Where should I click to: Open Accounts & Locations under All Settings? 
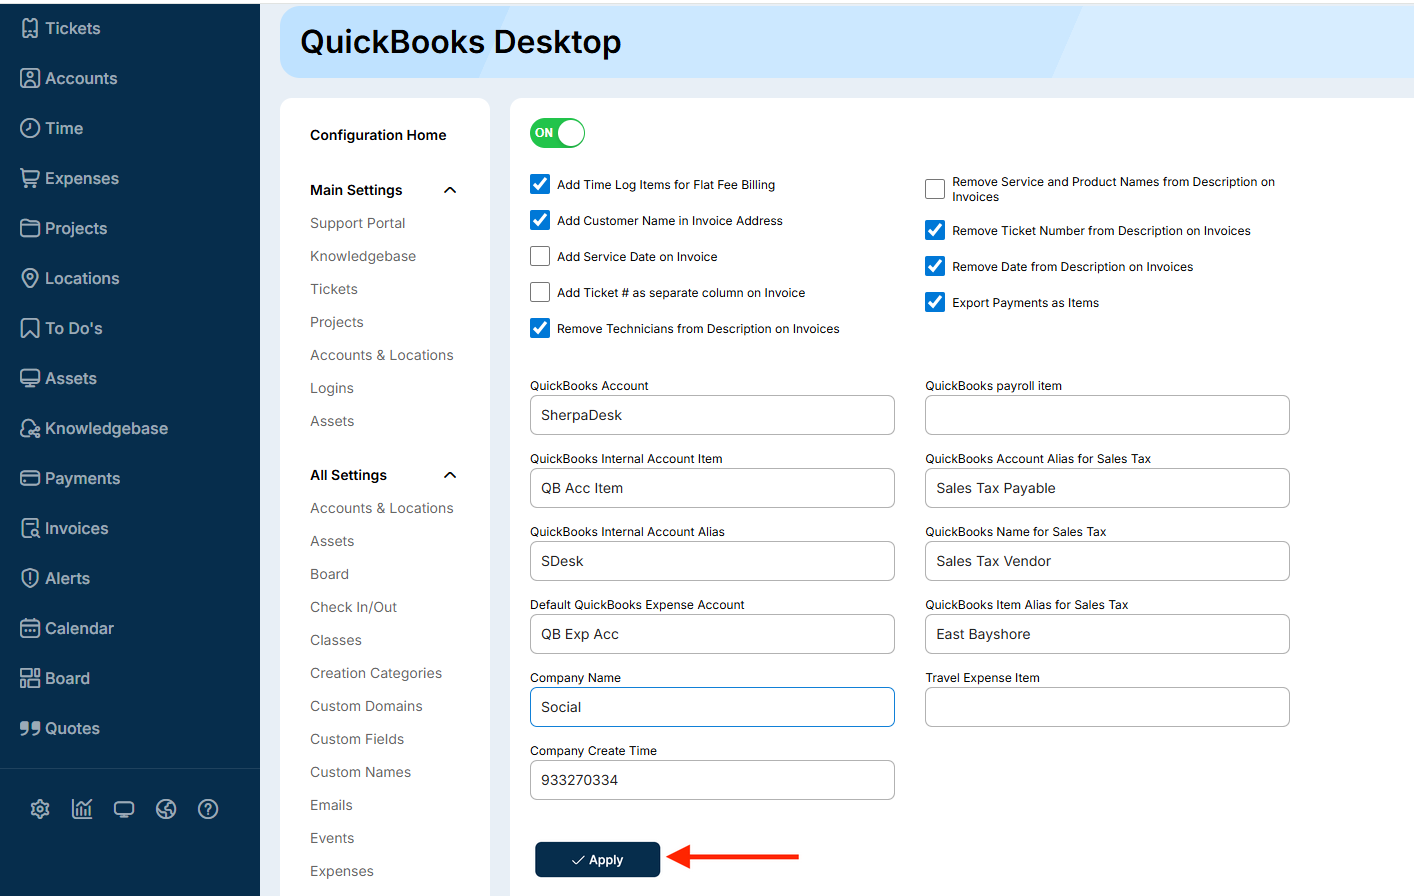(382, 508)
